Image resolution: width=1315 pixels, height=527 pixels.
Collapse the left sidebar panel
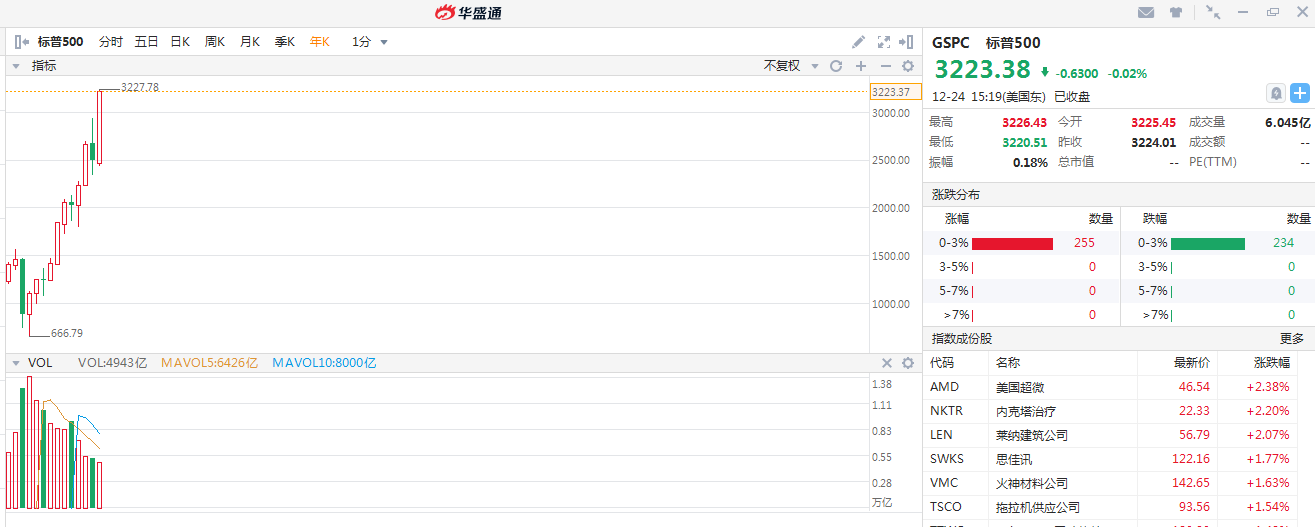coord(22,42)
